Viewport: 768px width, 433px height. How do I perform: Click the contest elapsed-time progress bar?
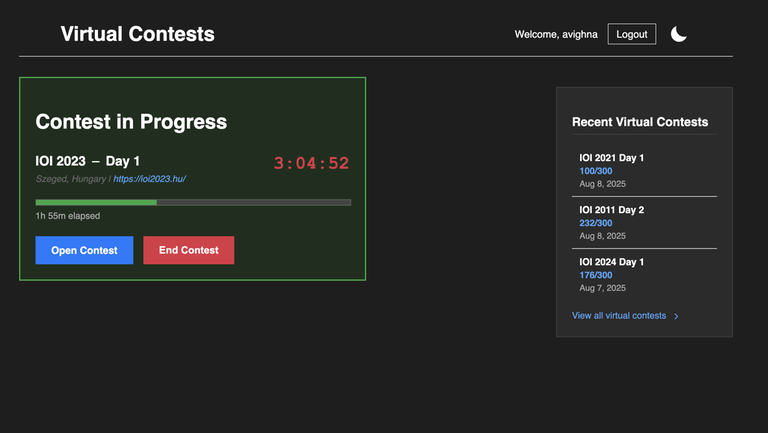click(x=193, y=202)
